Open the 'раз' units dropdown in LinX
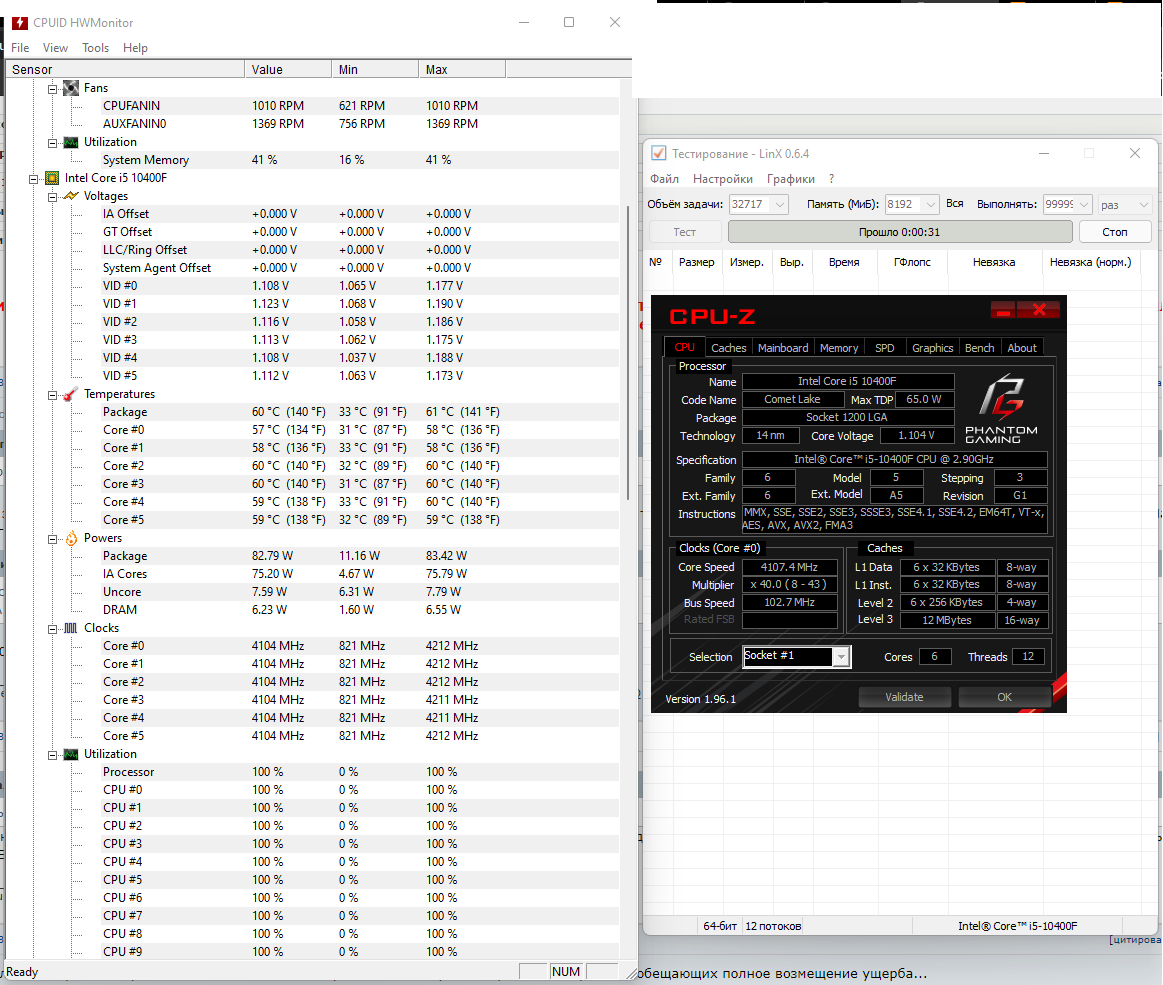The height and width of the screenshot is (985, 1163). 1143,205
